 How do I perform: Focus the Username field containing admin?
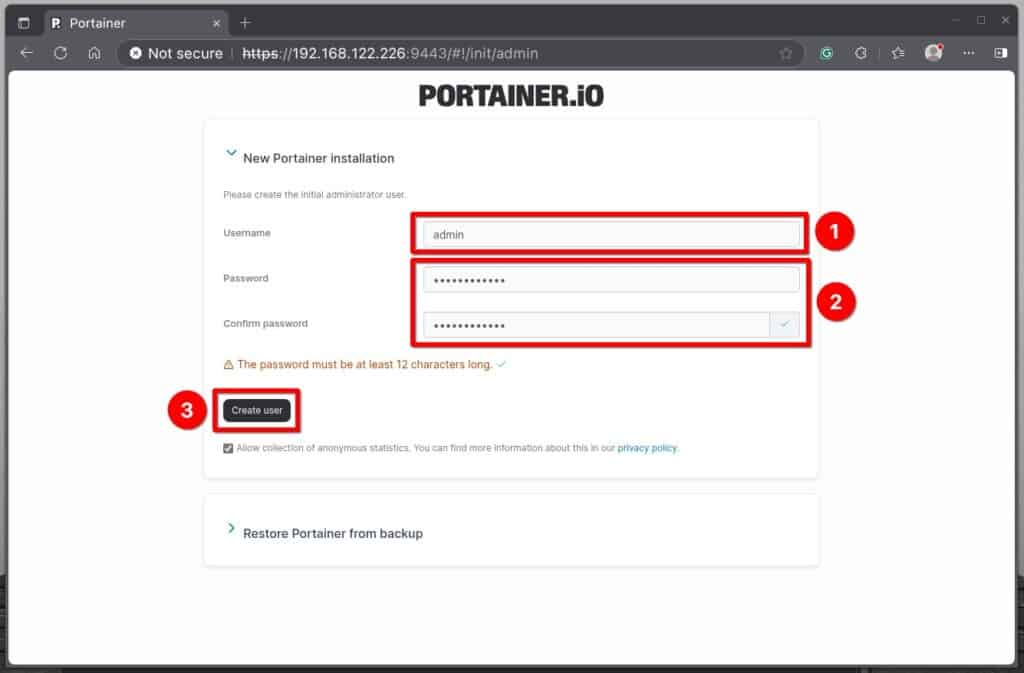(611, 234)
